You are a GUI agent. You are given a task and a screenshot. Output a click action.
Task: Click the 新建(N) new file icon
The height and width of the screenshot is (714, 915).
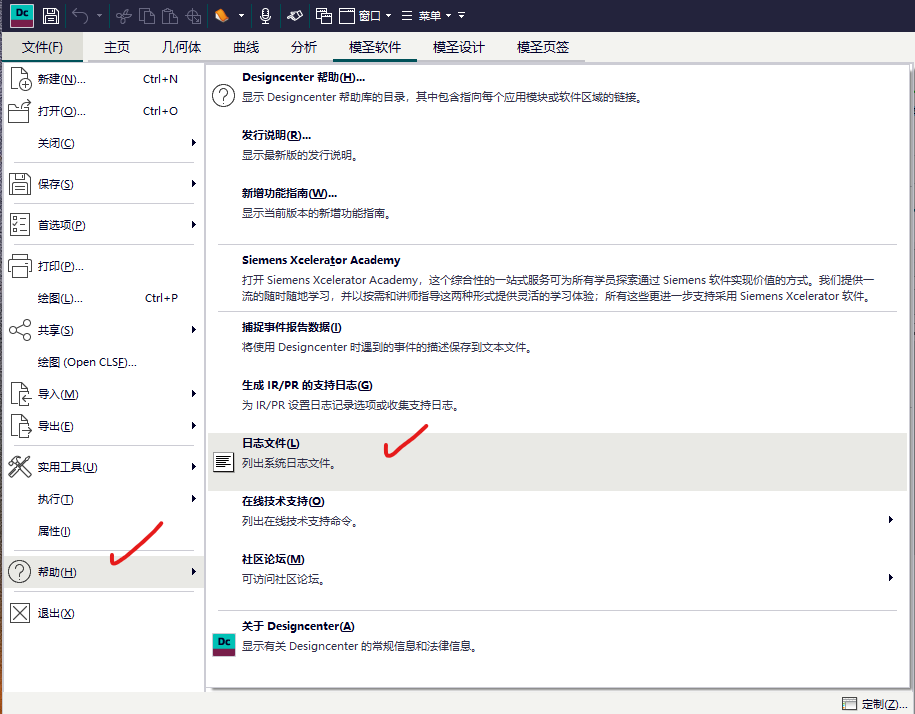pos(20,79)
